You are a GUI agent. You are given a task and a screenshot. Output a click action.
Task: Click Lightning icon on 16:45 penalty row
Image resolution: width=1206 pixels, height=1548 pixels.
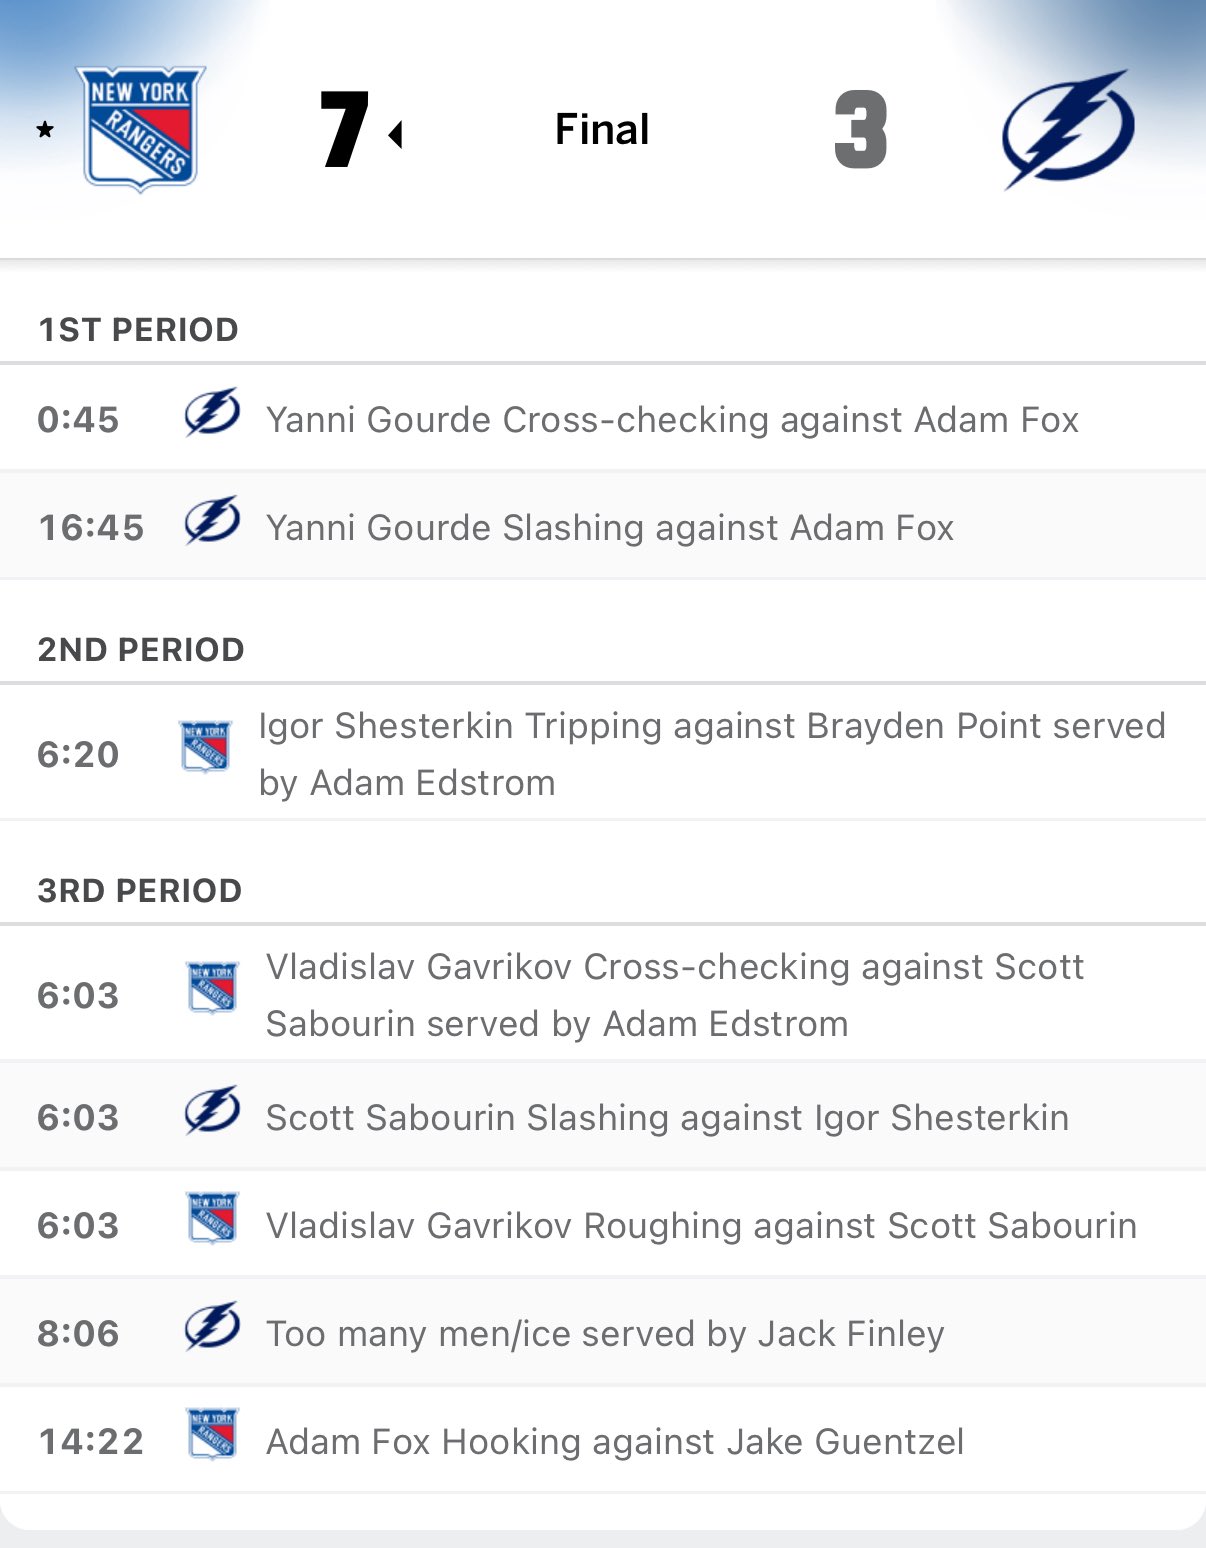212,521
